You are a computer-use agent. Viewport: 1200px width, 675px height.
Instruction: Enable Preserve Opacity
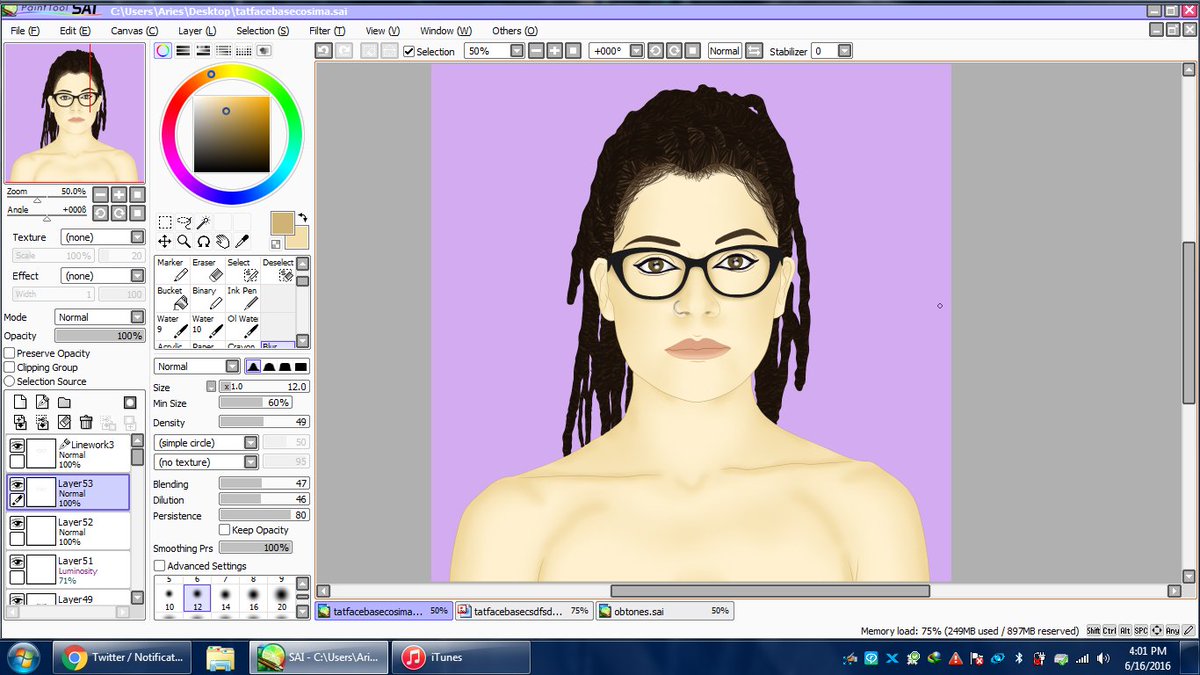[9, 353]
